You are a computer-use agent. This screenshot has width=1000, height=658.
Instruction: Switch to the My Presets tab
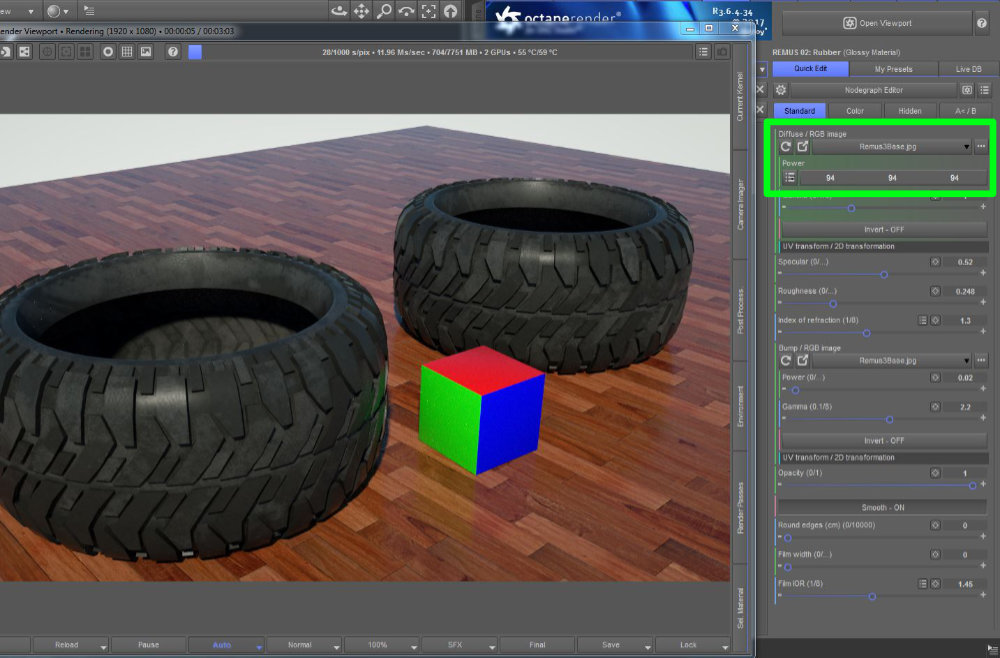pyautogui.click(x=893, y=68)
